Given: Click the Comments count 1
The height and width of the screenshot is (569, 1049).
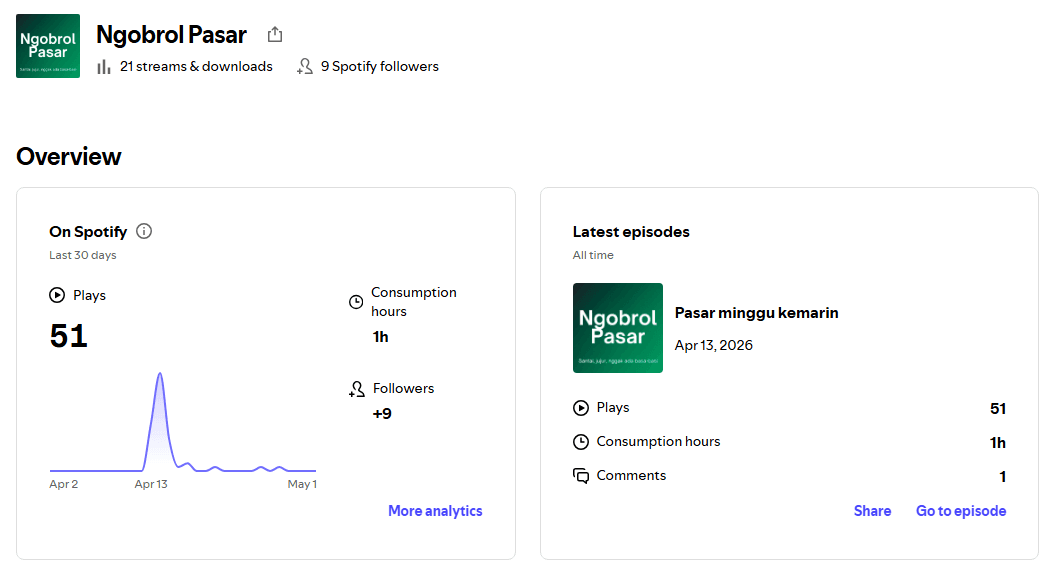Looking at the screenshot, I should click(x=1002, y=477).
